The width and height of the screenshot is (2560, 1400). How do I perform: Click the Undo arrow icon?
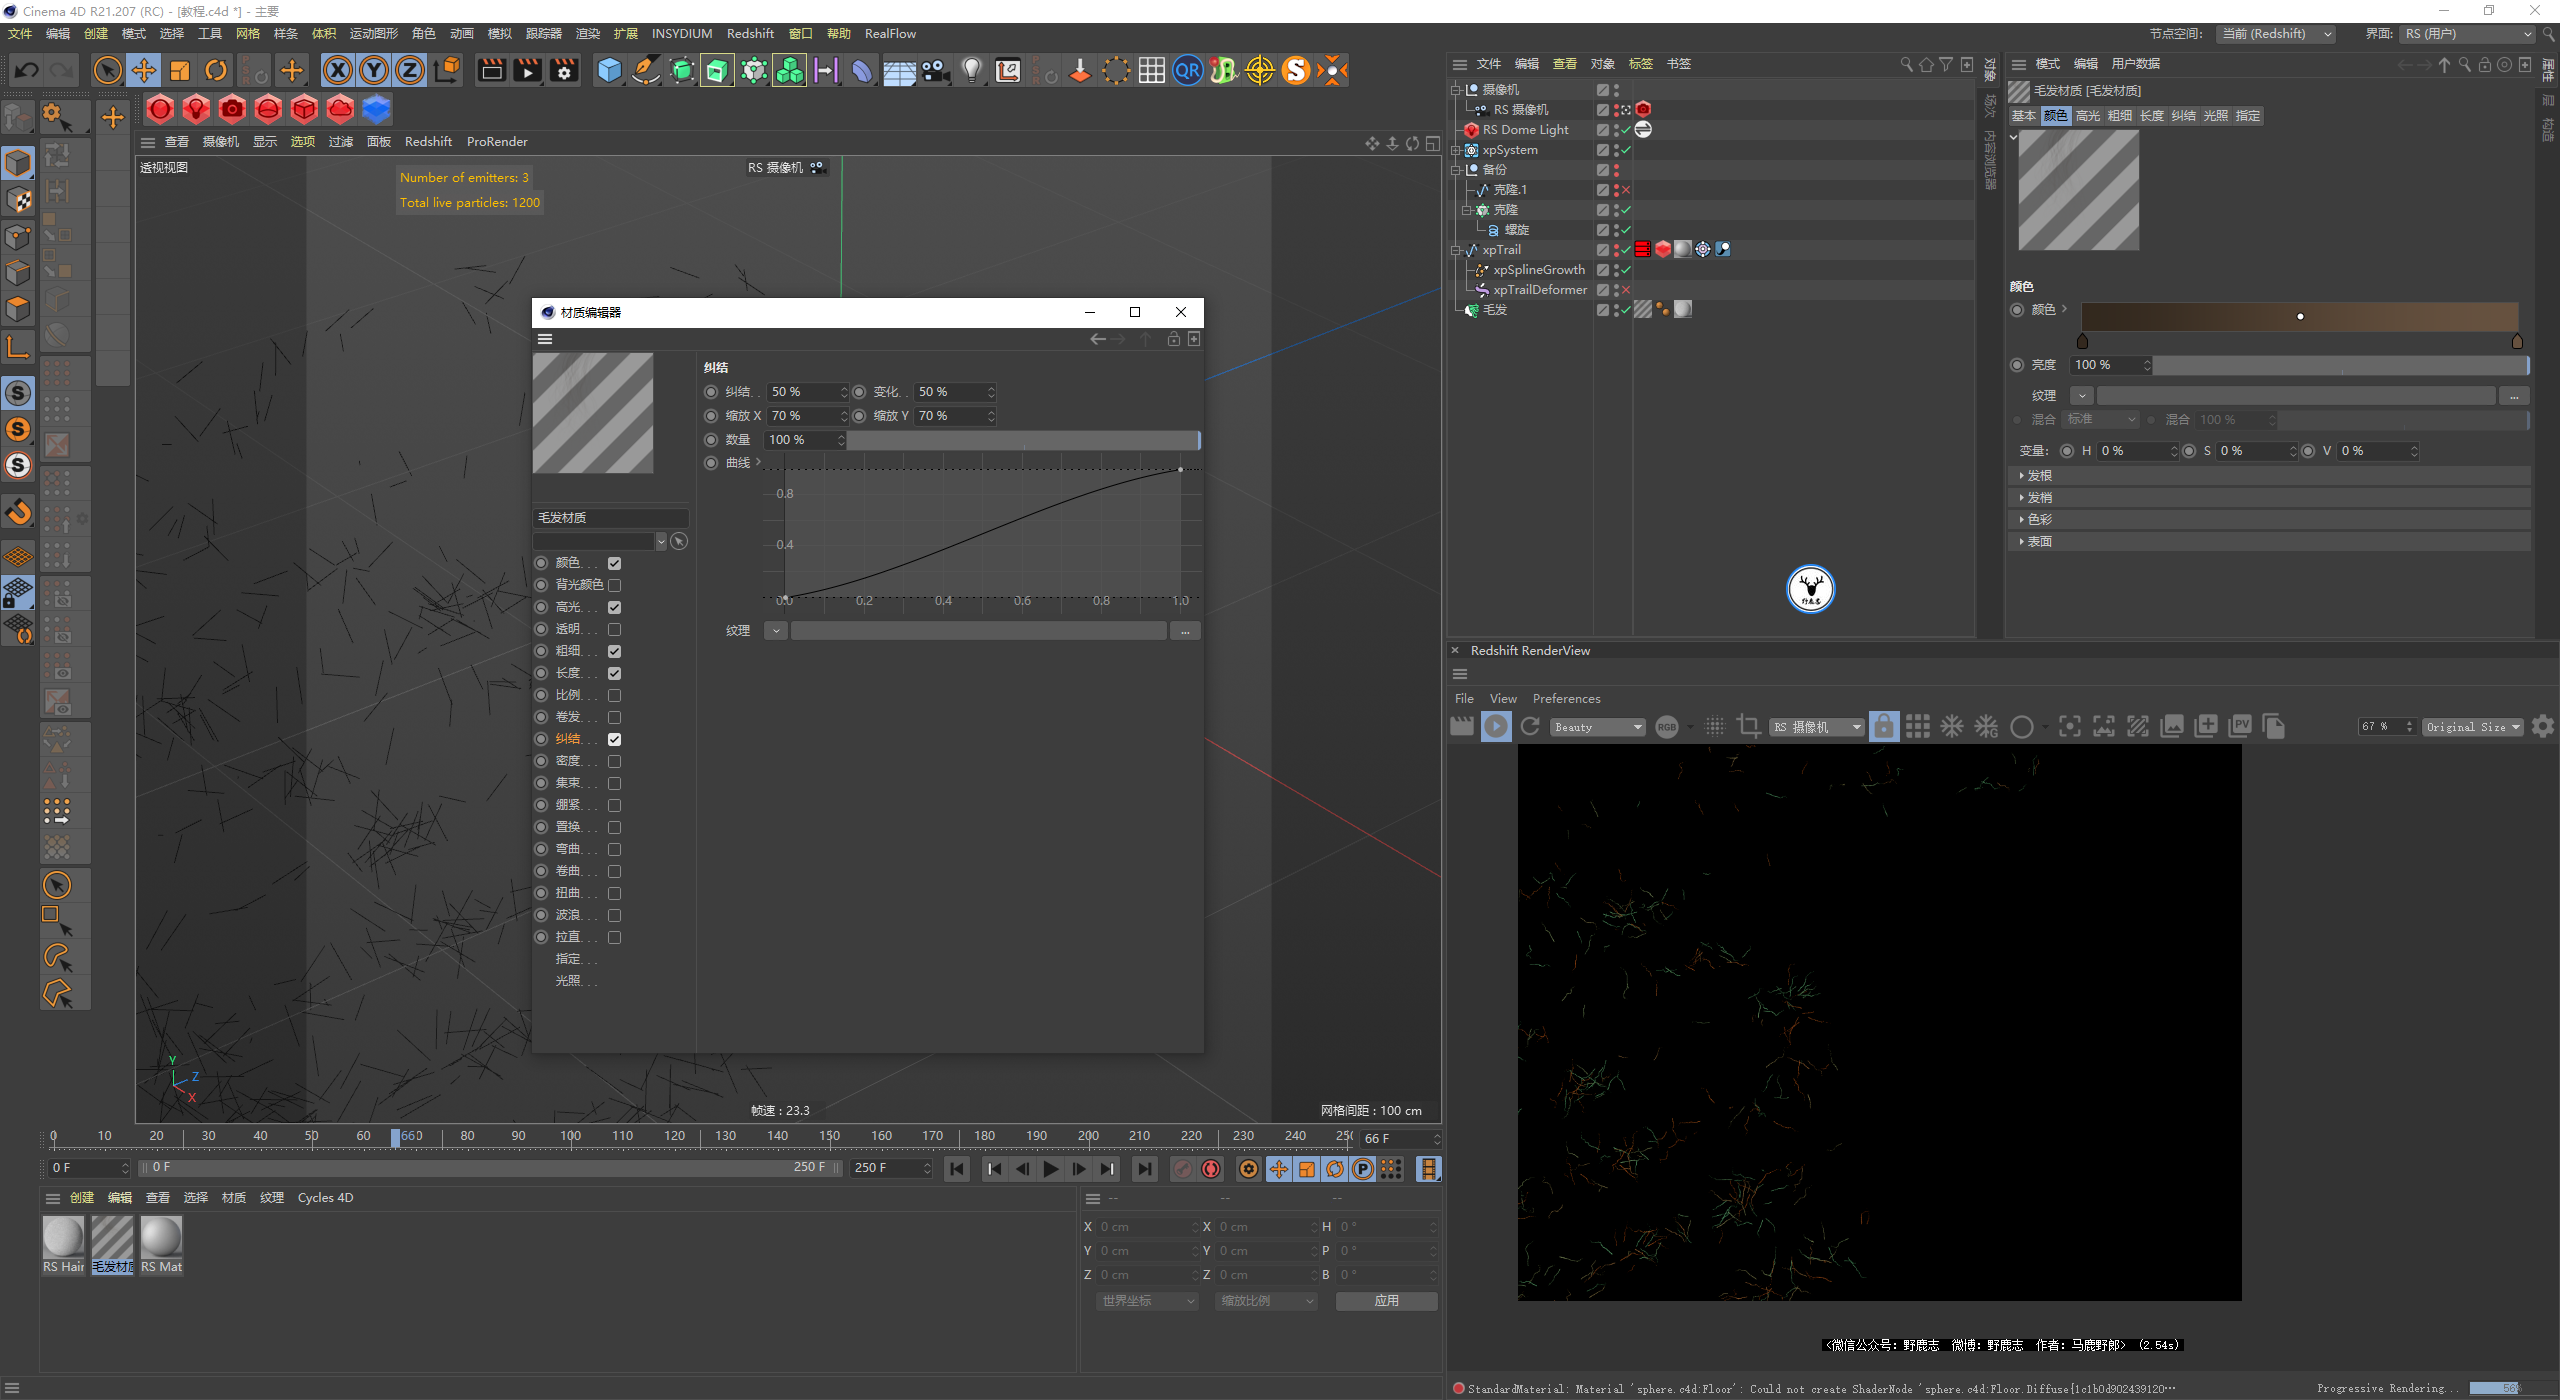coord(27,70)
